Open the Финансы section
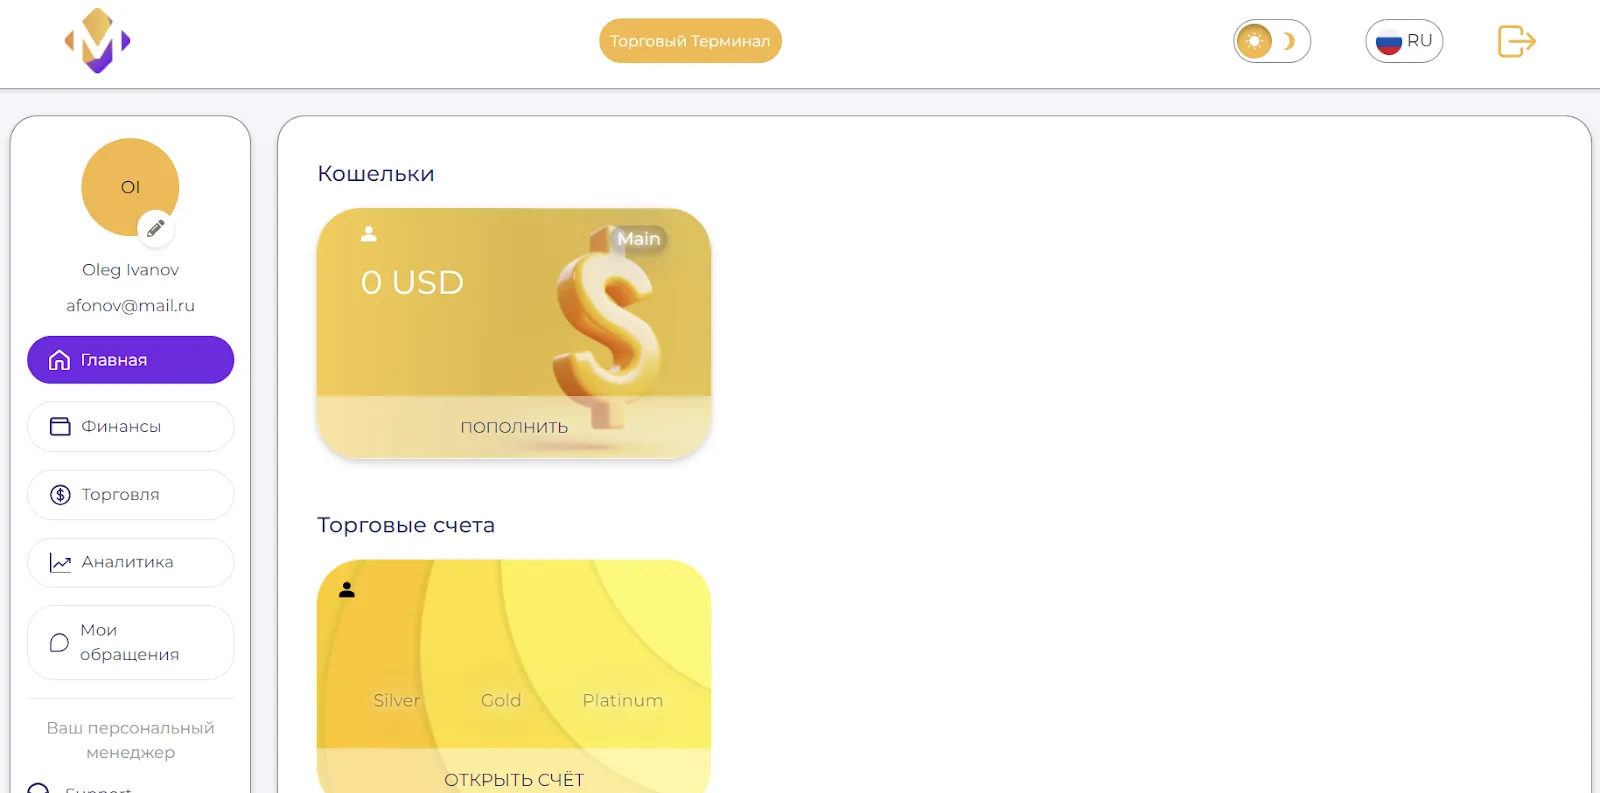The width and height of the screenshot is (1600, 793). point(131,427)
